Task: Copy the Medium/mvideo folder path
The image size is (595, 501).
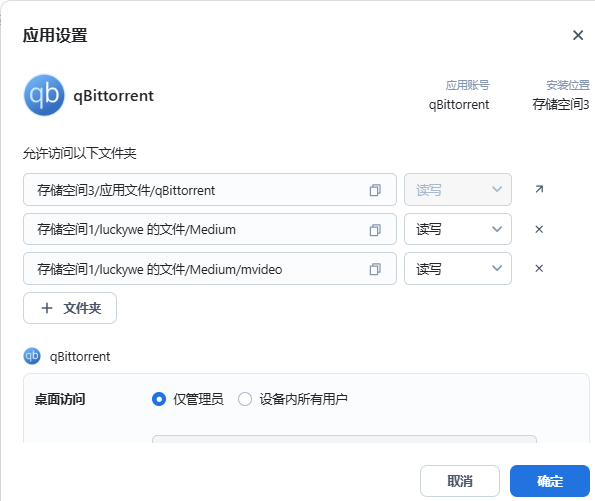Action: [375, 269]
